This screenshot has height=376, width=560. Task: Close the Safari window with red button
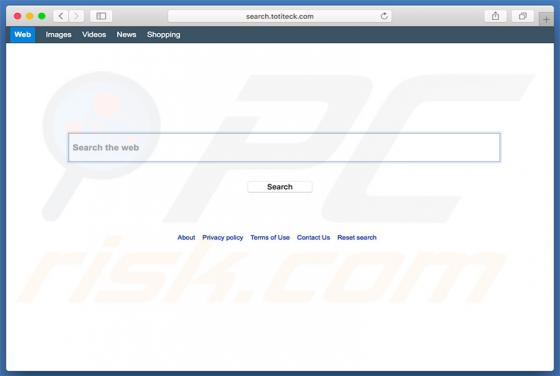pyautogui.click(x=18, y=16)
